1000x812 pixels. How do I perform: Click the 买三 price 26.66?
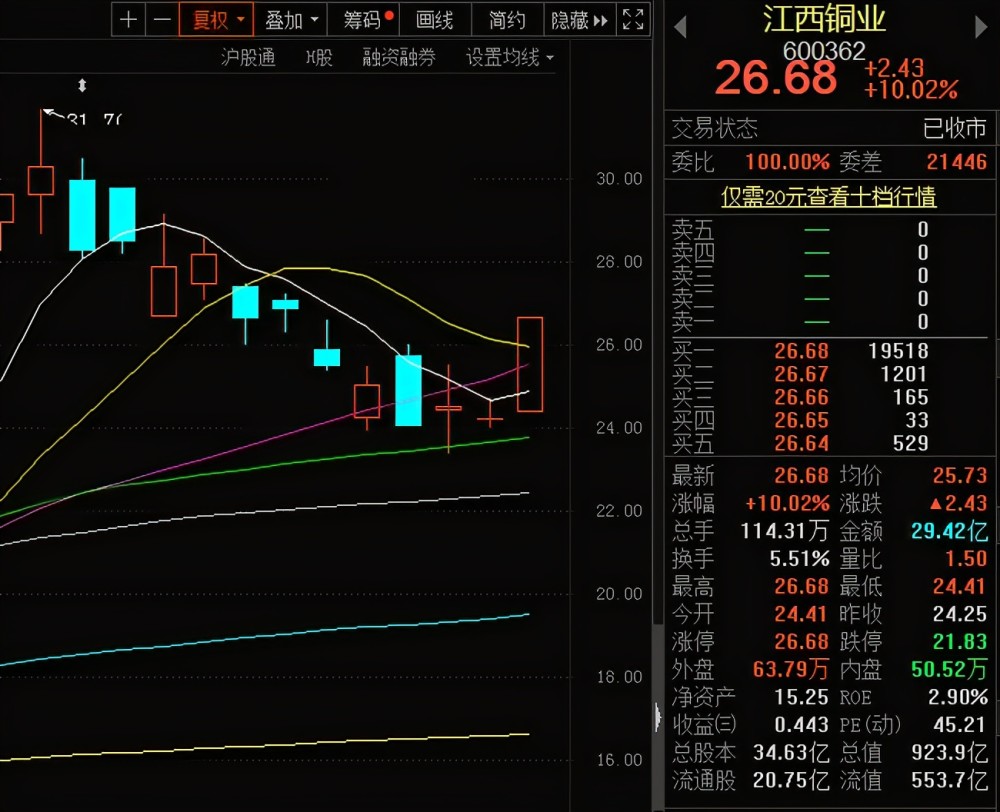(801, 397)
